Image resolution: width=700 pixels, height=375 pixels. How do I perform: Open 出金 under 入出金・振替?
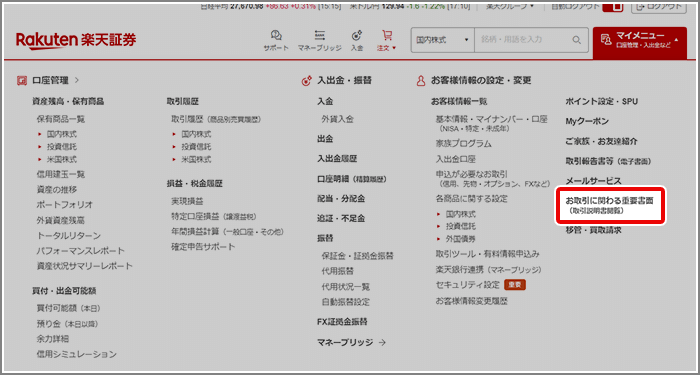pos(325,139)
